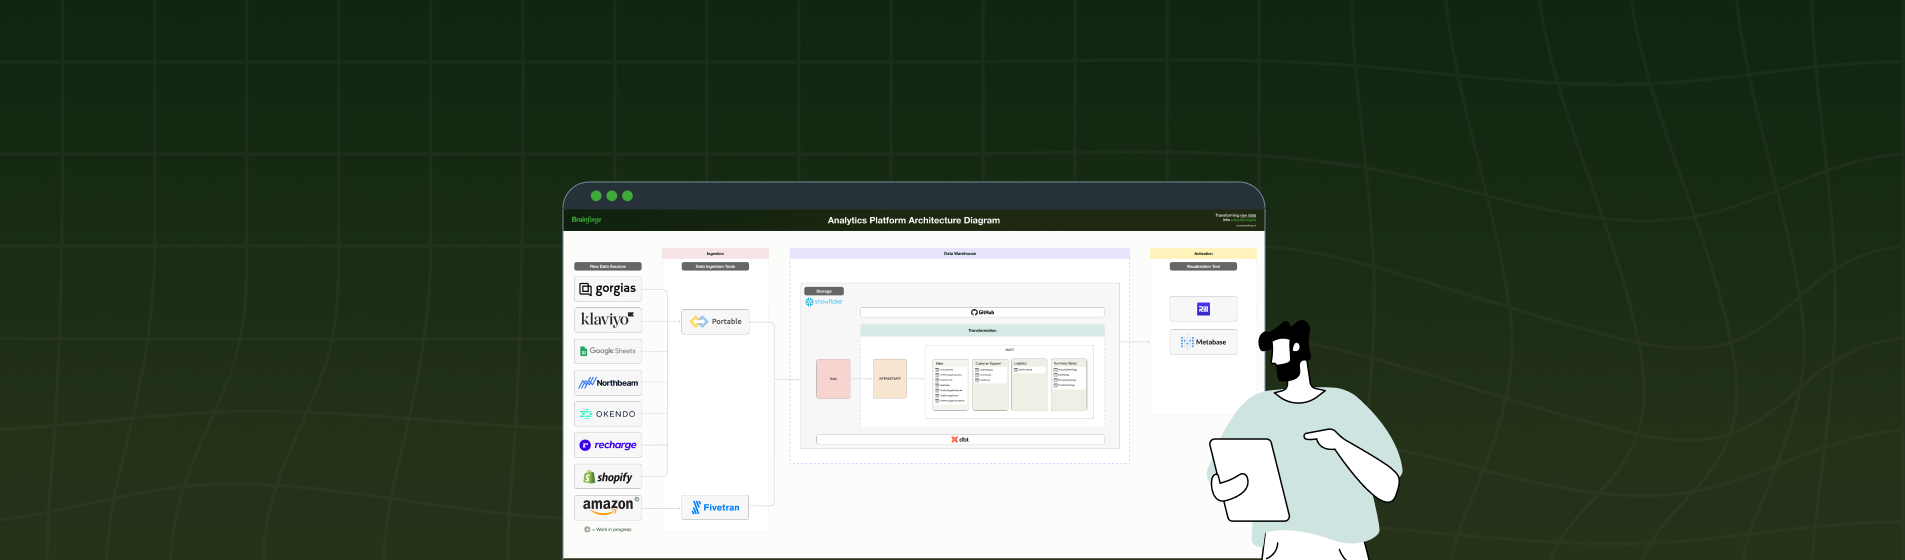
Task: Click the Analytics Platform Architecture Diagram title
Action: pyautogui.click(x=914, y=221)
